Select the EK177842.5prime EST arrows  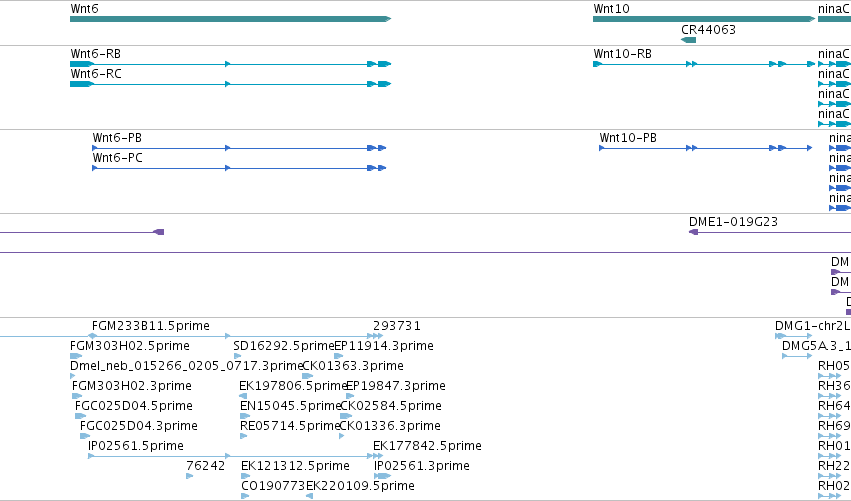point(378,456)
